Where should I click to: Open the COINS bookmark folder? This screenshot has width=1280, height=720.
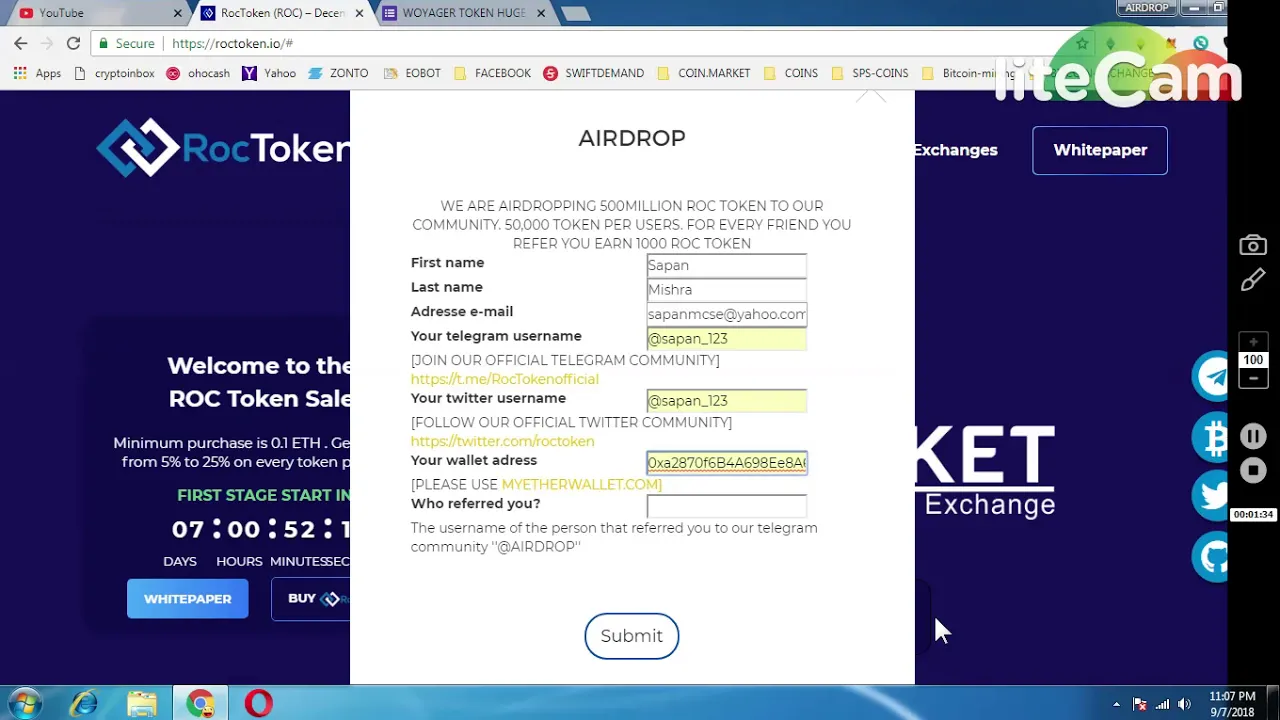tap(790, 73)
